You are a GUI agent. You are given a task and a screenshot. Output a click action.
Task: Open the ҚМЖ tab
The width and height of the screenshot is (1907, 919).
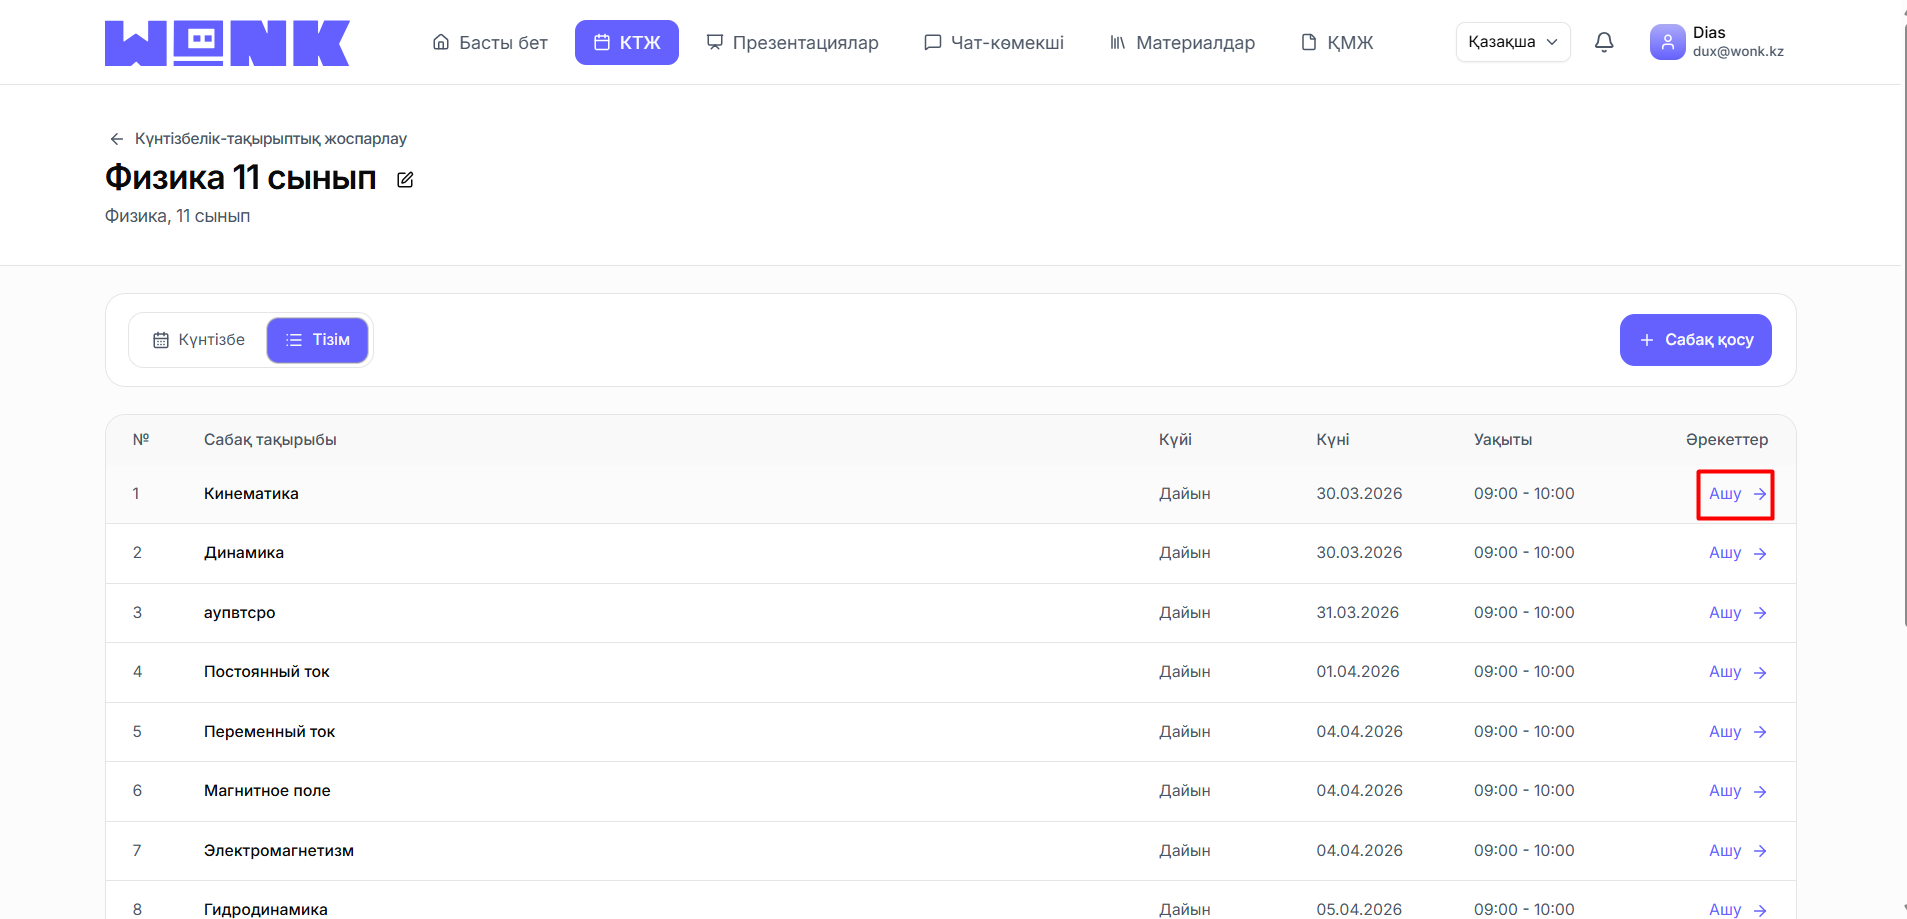tap(1337, 43)
